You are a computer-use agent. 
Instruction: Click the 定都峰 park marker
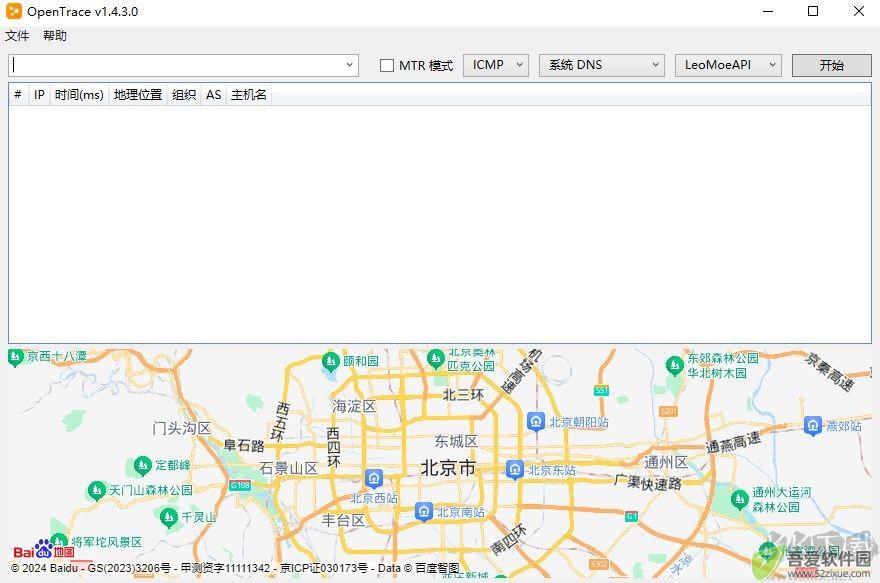[143, 465]
